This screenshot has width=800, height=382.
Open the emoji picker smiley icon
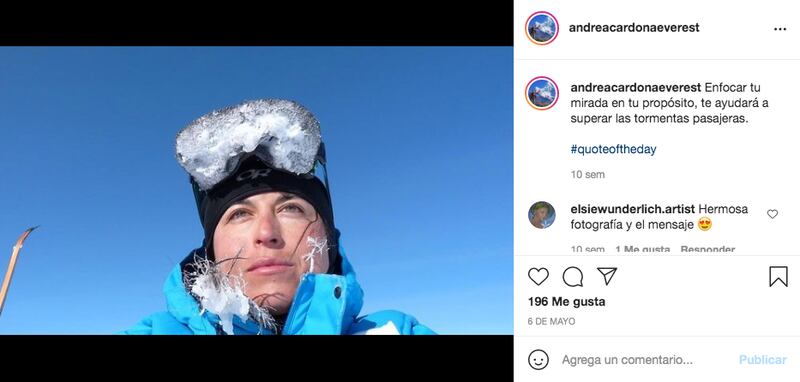point(538,360)
